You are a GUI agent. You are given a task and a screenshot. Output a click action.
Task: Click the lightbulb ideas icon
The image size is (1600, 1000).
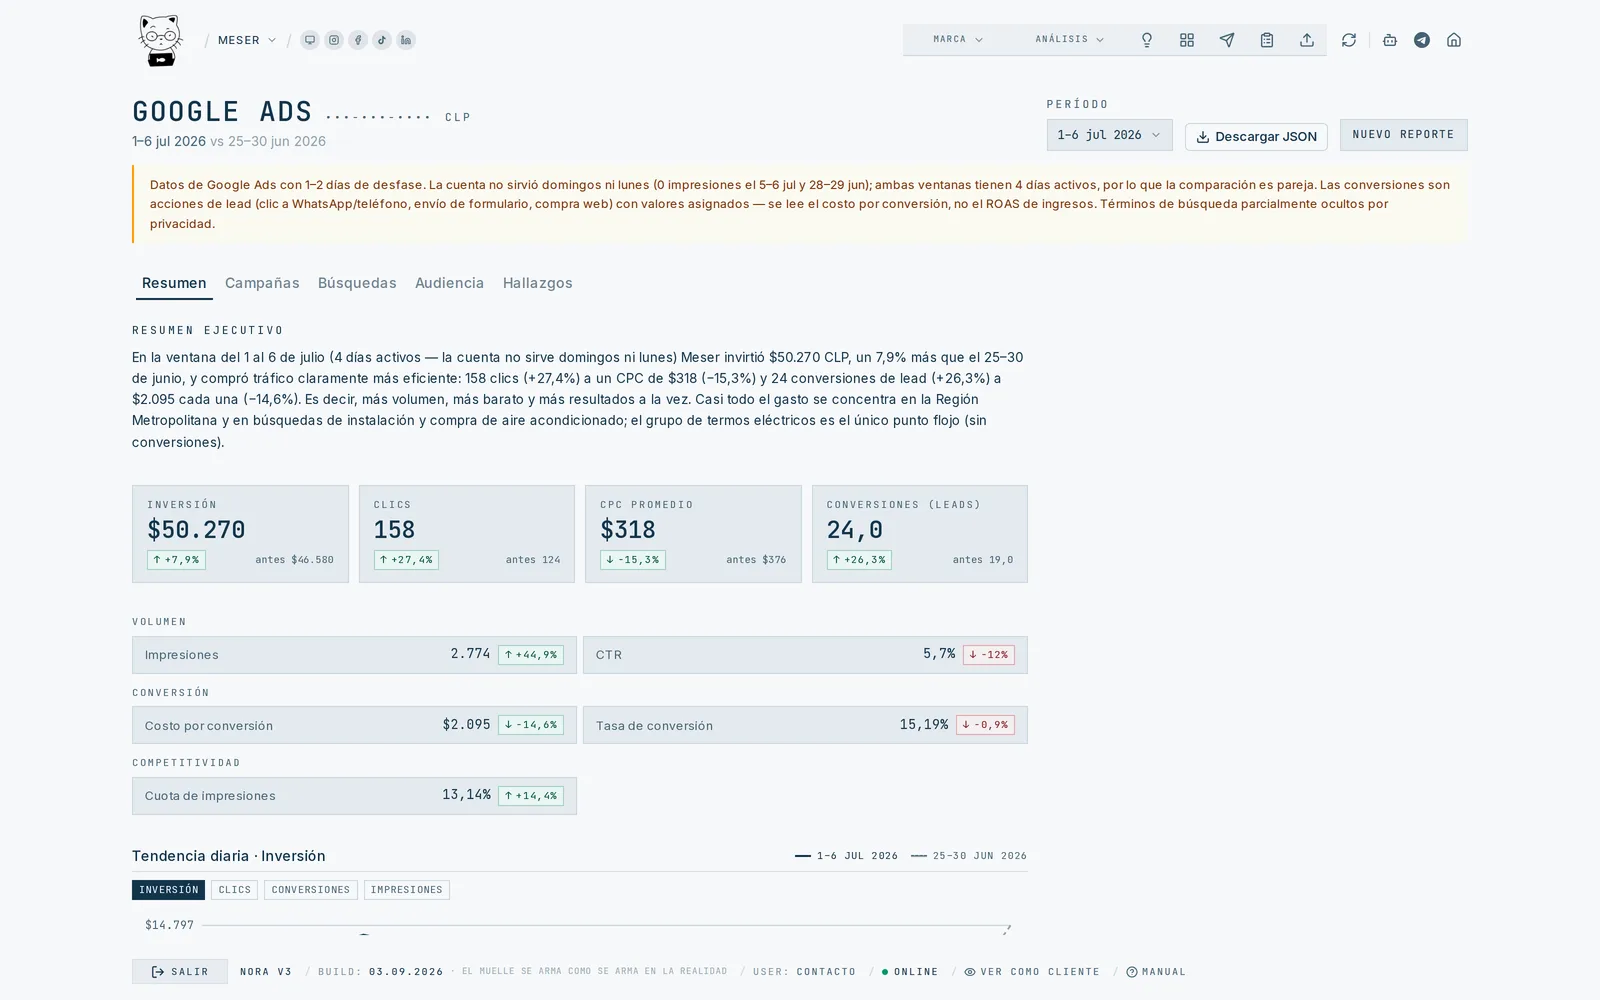(x=1147, y=40)
